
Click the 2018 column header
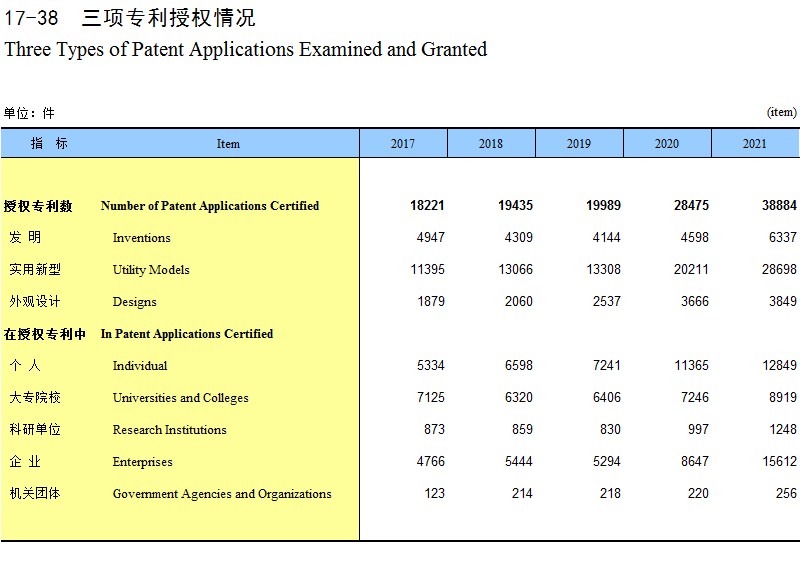491,143
